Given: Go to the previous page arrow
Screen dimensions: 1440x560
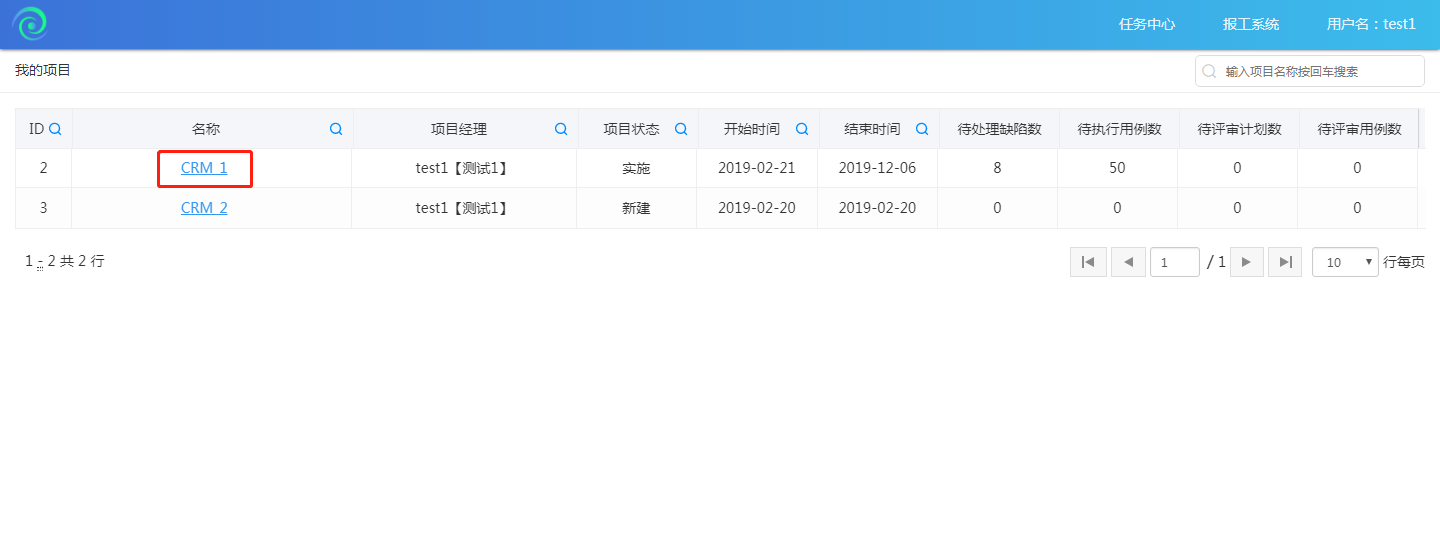Looking at the screenshot, I should click(1128, 262).
